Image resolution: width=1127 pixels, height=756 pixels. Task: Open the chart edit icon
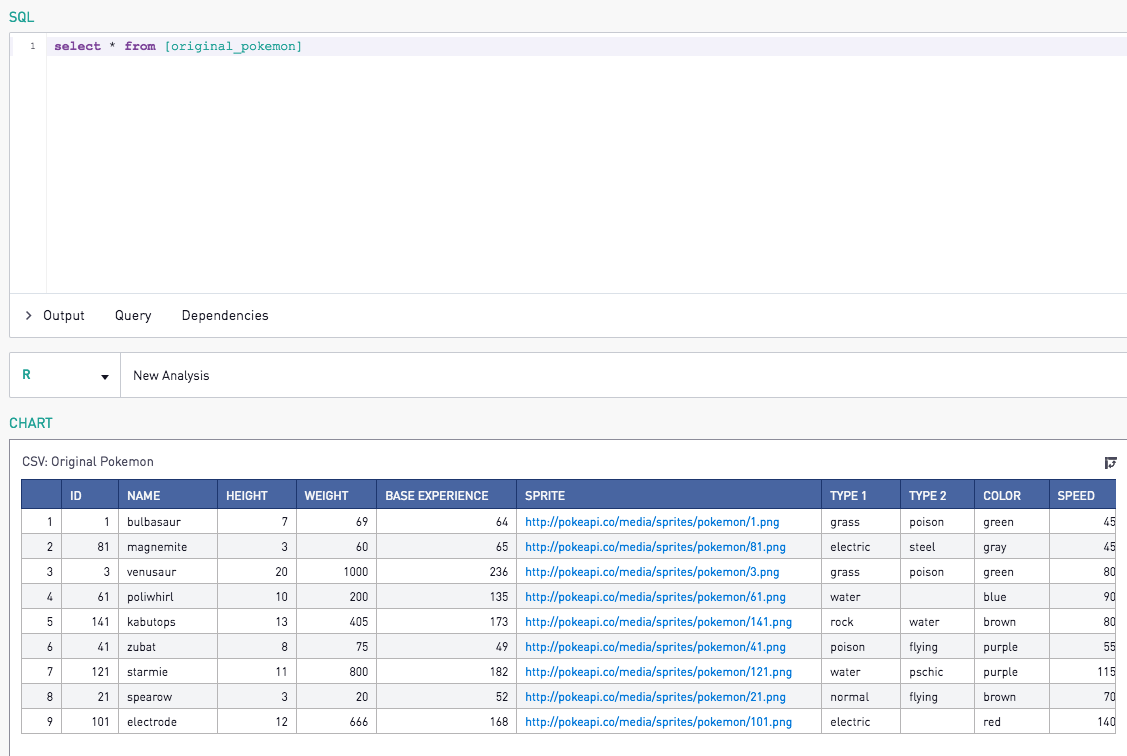(x=1110, y=463)
